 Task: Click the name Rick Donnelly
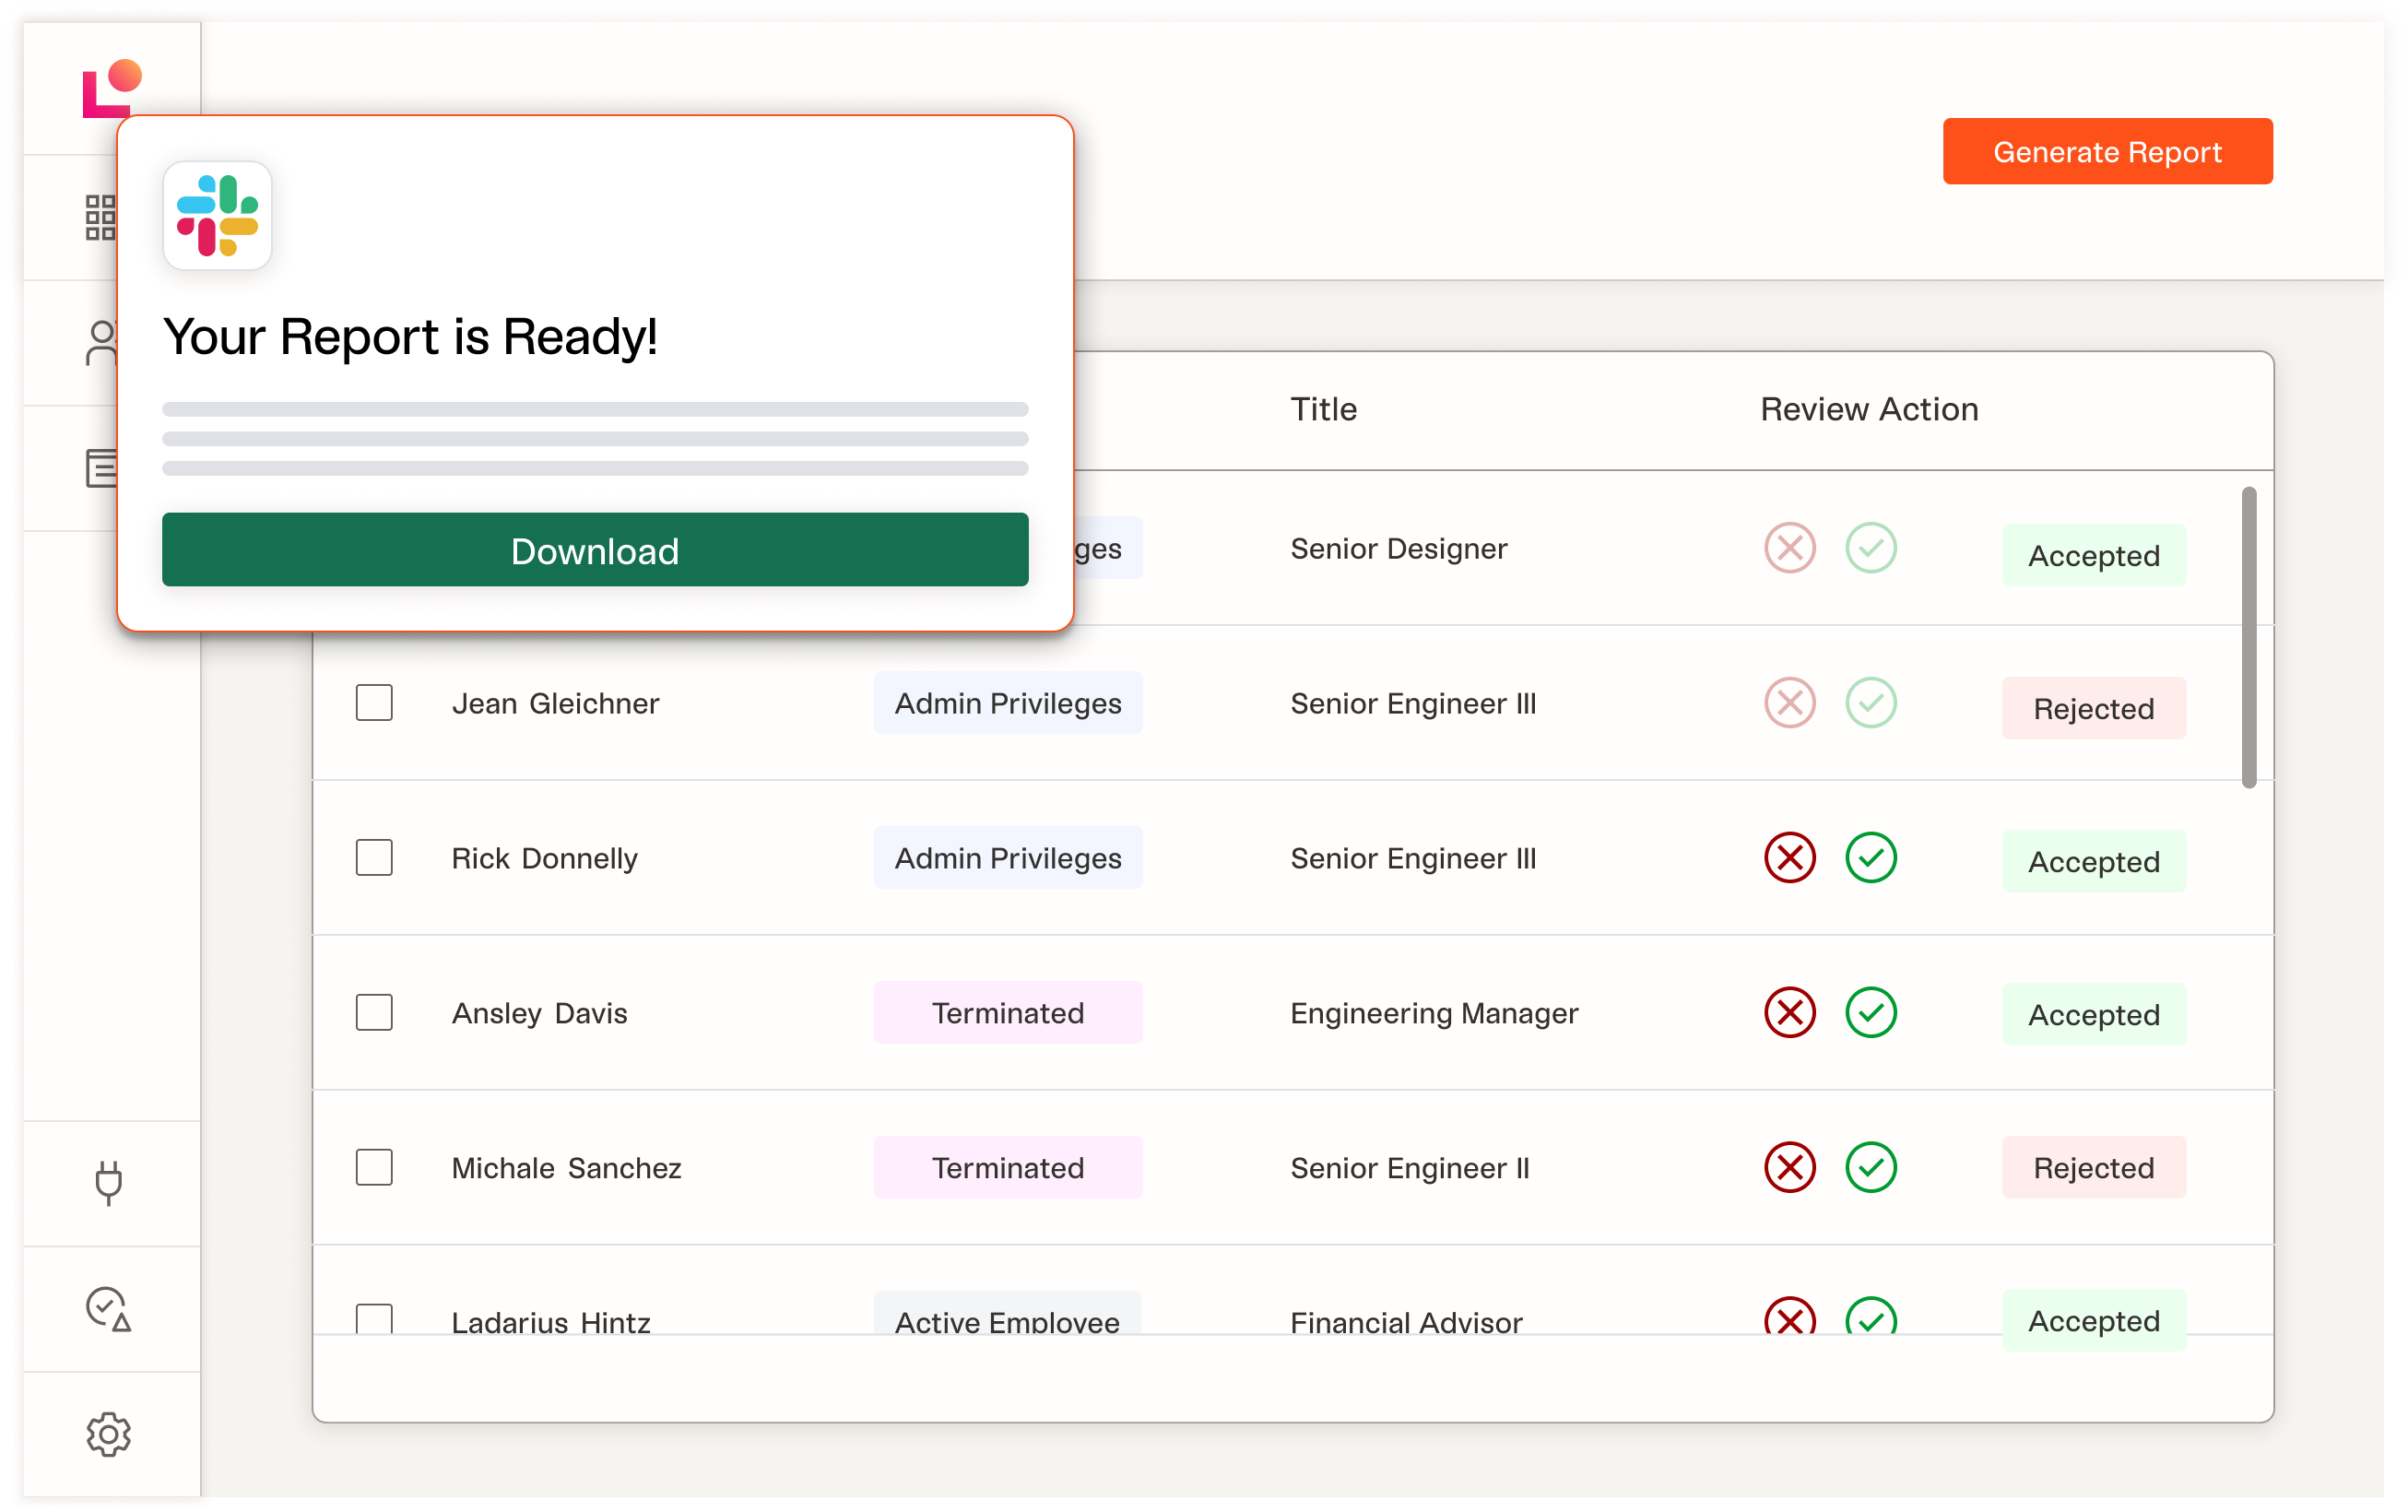tap(544, 859)
